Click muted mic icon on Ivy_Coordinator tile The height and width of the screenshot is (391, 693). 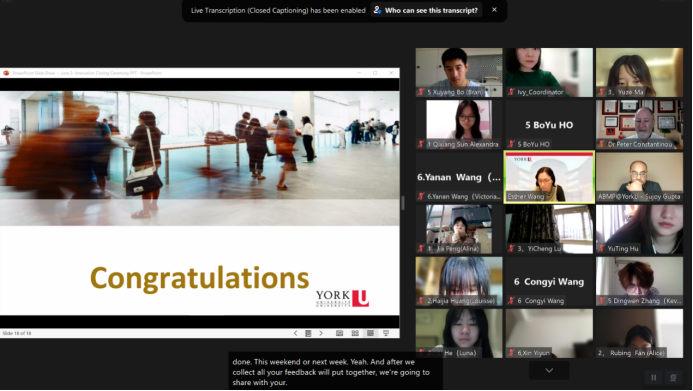point(511,92)
